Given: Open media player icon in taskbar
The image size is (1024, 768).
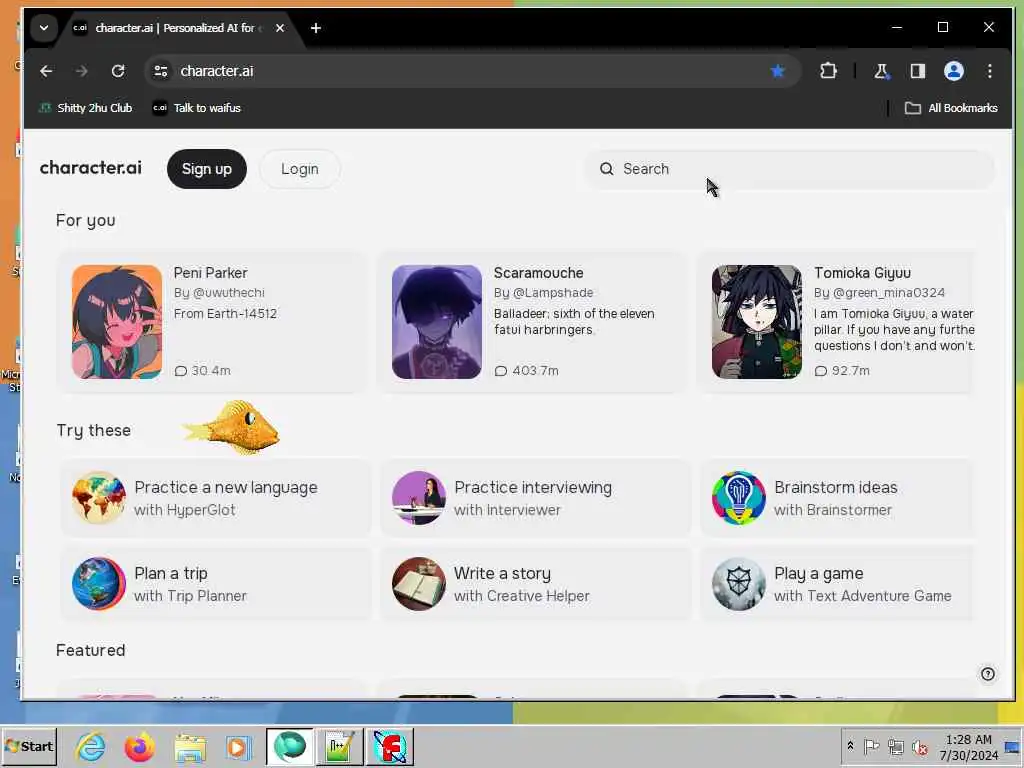Looking at the screenshot, I should coord(238,746).
